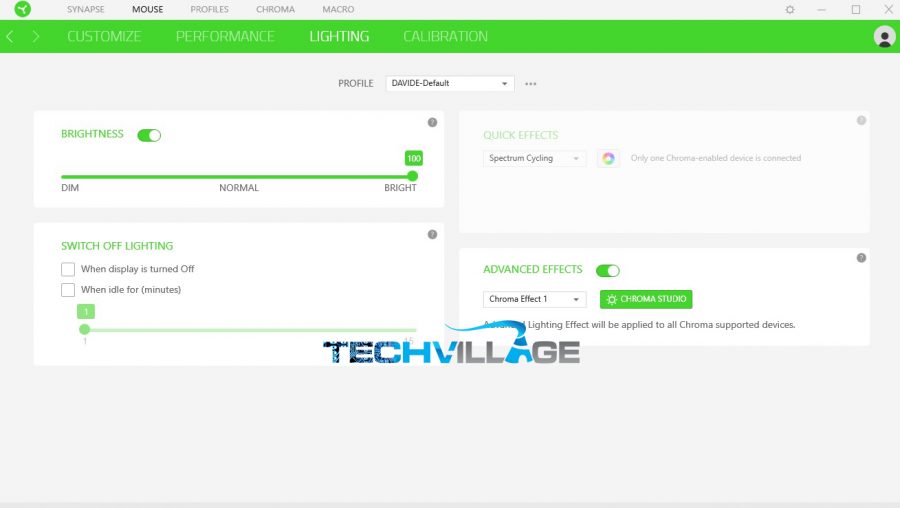This screenshot has height=508, width=900.
Task: Click the DIM brightness label
Action: tap(70, 188)
